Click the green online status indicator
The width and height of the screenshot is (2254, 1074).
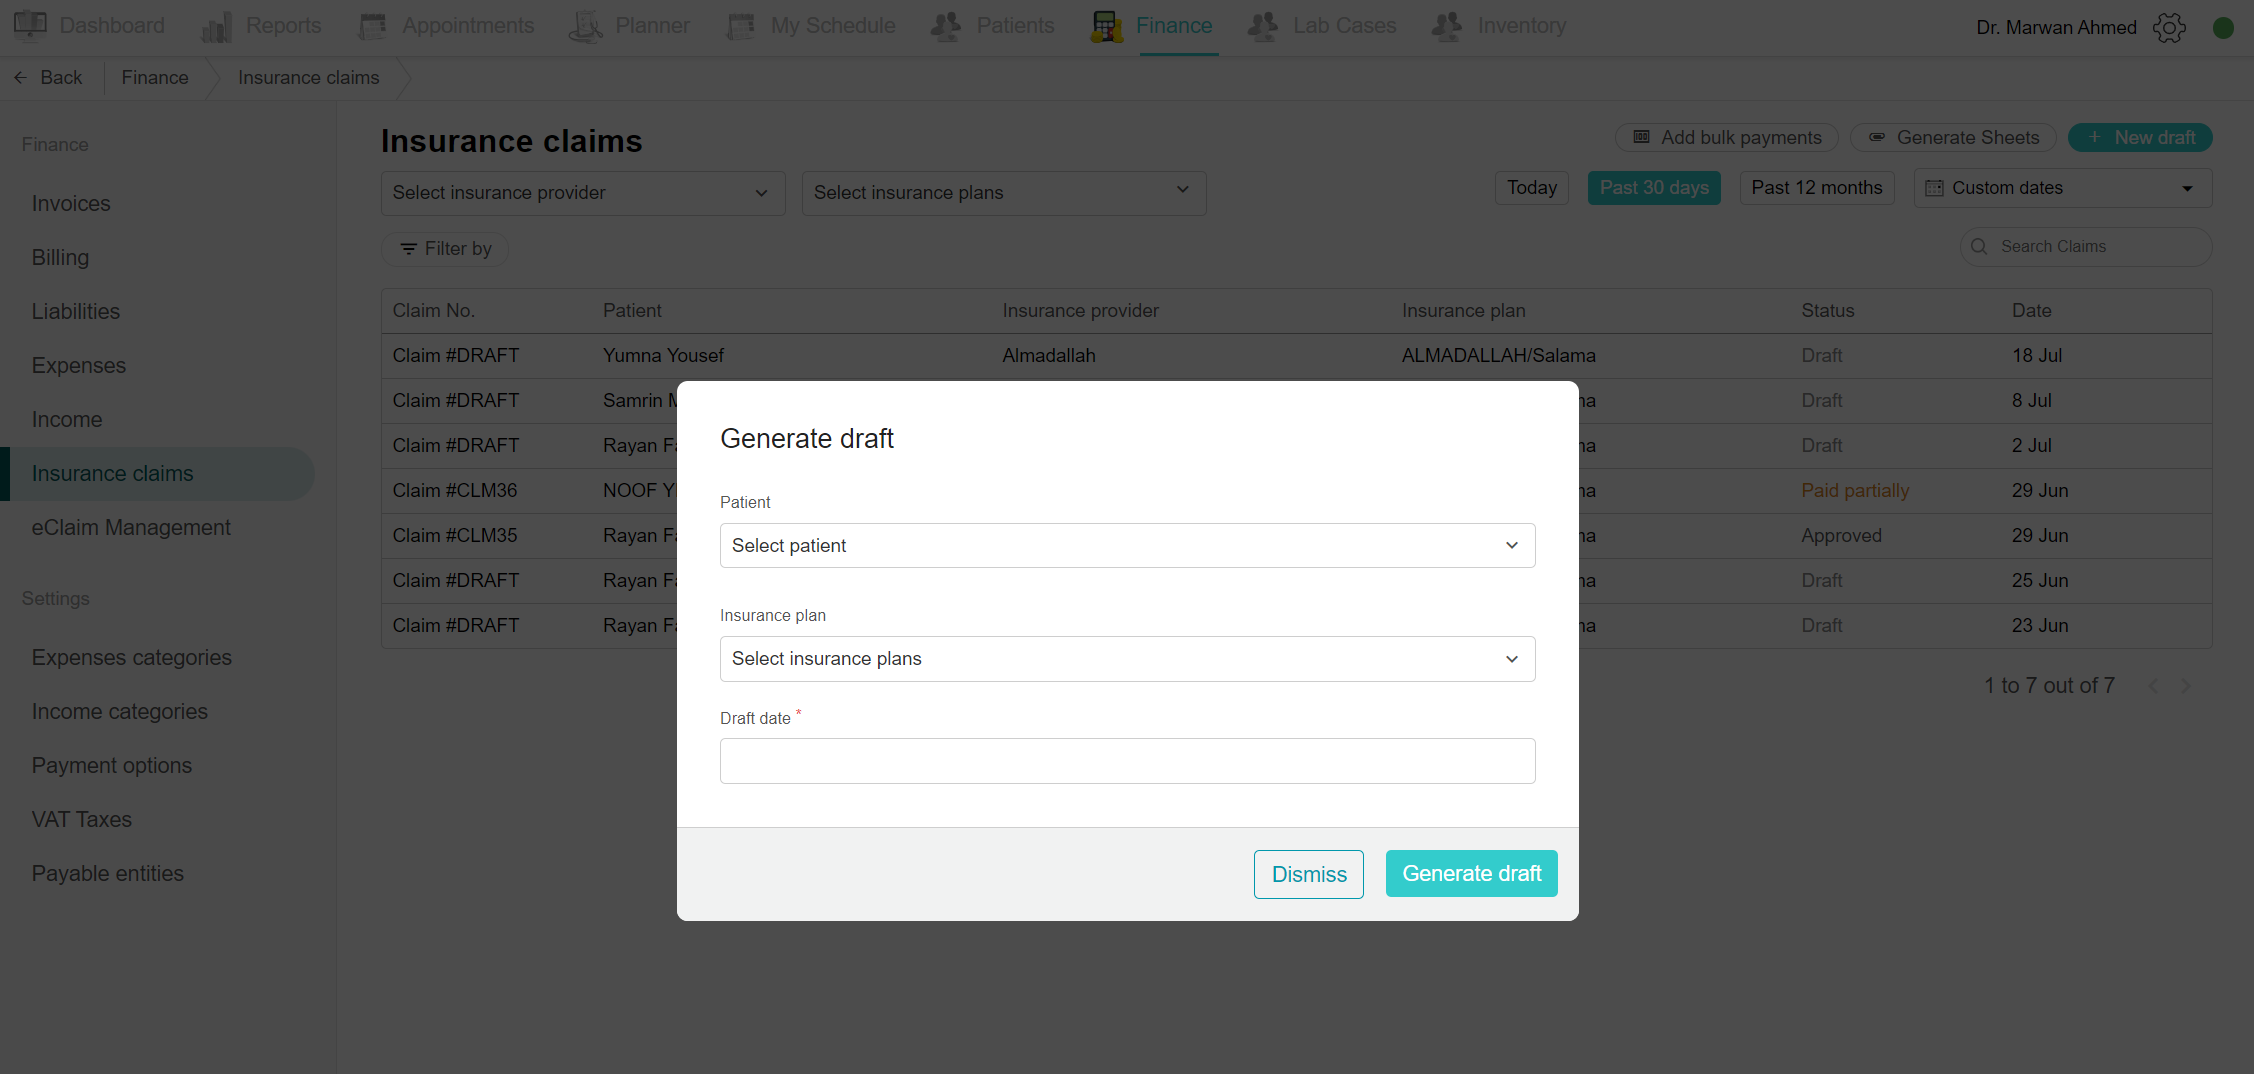pyautogui.click(x=2223, y=28)
